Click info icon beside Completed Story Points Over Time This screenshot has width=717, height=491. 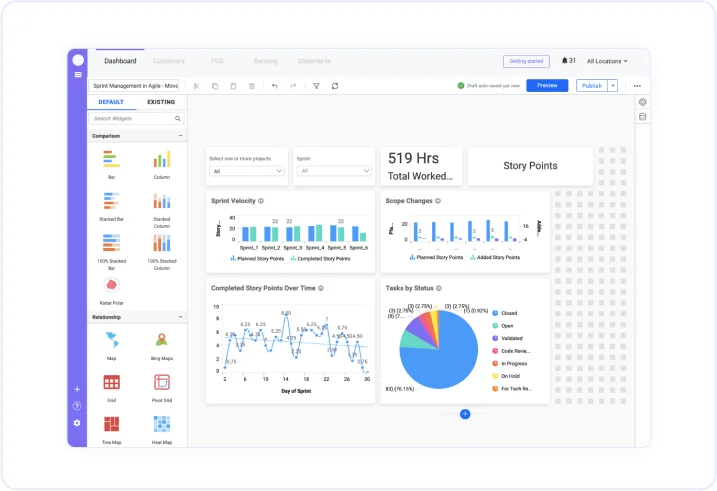(321, 288)
